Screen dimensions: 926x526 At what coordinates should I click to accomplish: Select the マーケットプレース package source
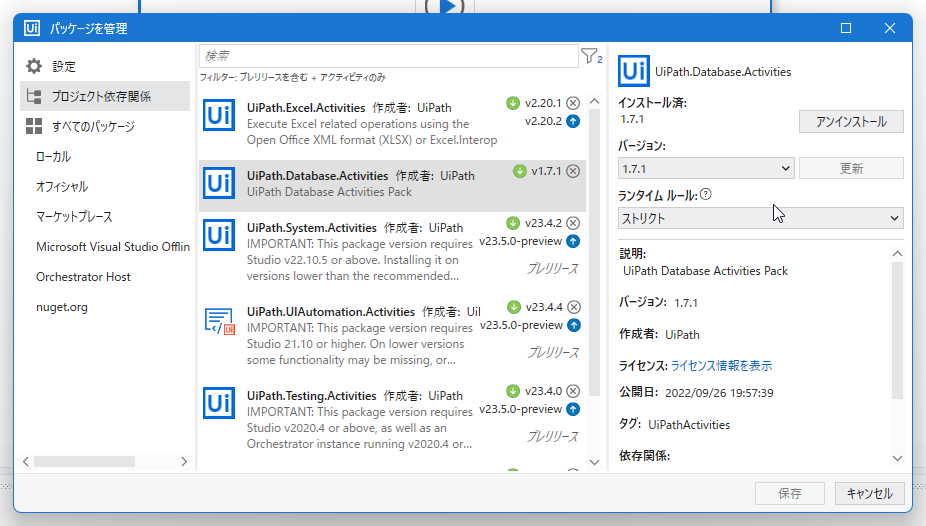pyautogui.click(x=74, y=217)
